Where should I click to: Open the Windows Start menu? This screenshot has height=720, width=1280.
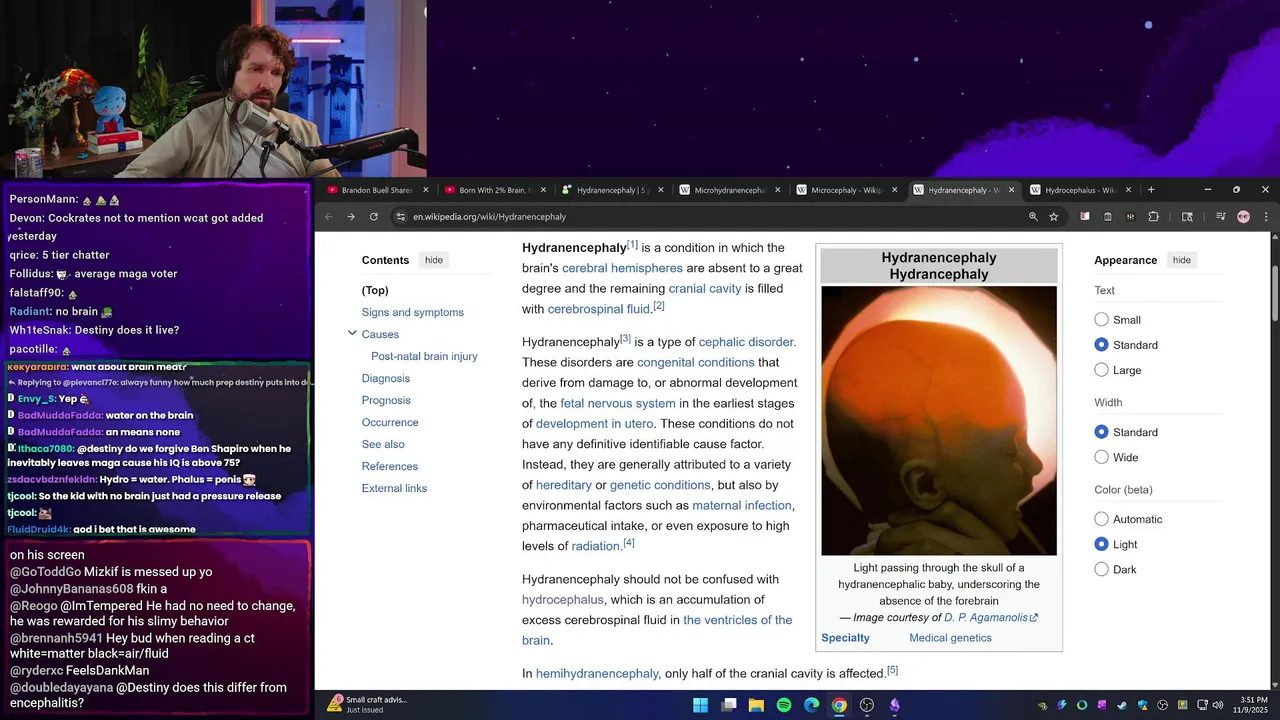[700, 705]
